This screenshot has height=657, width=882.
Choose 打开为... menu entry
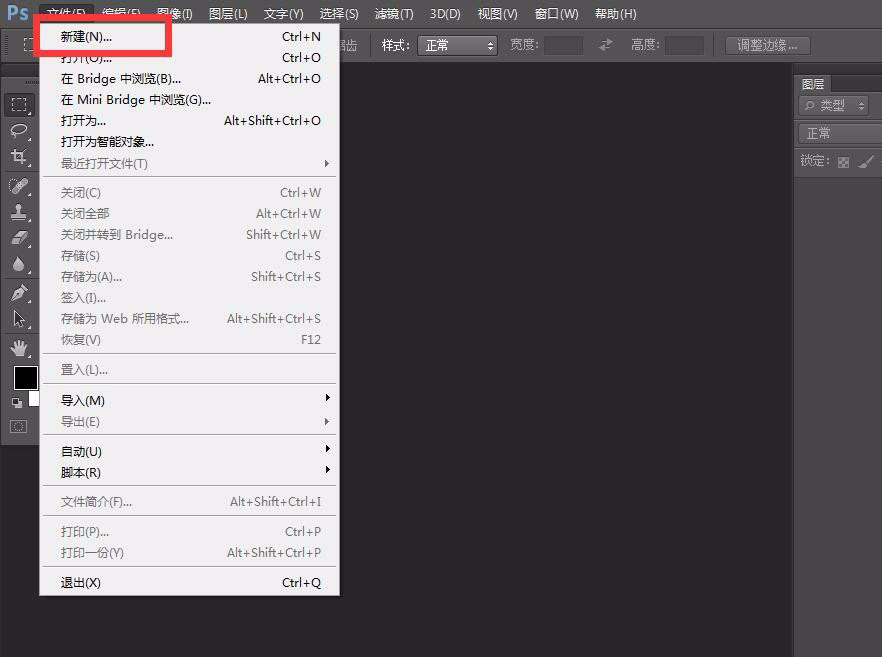click(189, 121)
